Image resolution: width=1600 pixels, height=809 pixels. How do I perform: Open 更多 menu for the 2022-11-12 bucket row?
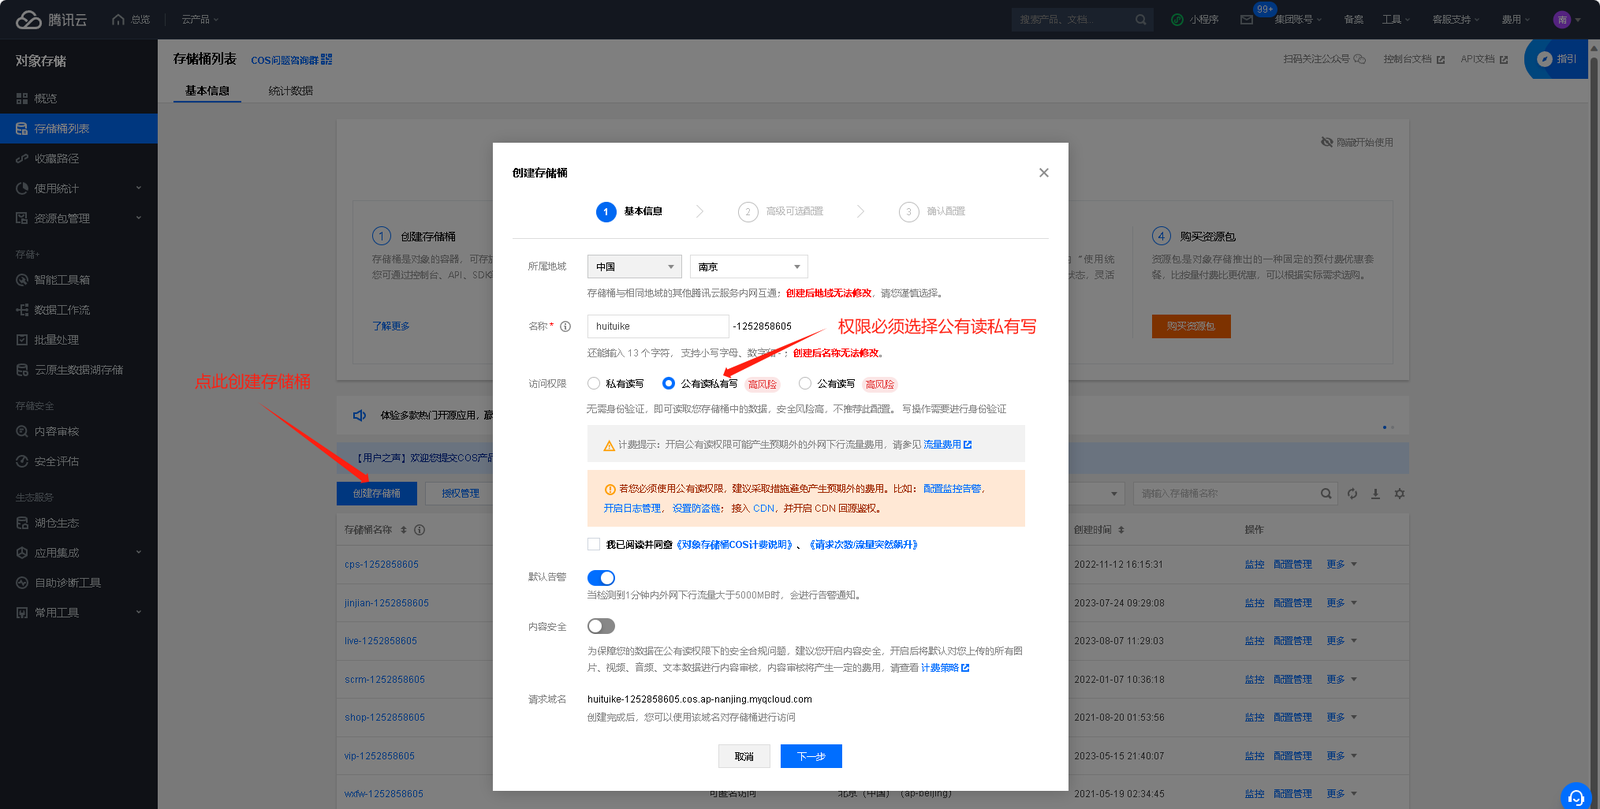coord(1341,565)
